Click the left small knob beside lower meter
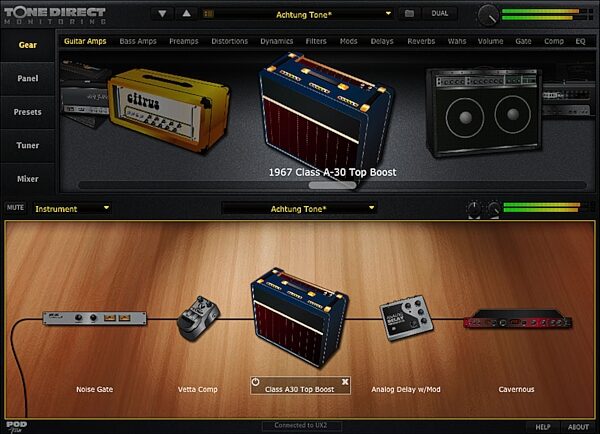Screen dimensions: 600x434 (x=474, y=209)
